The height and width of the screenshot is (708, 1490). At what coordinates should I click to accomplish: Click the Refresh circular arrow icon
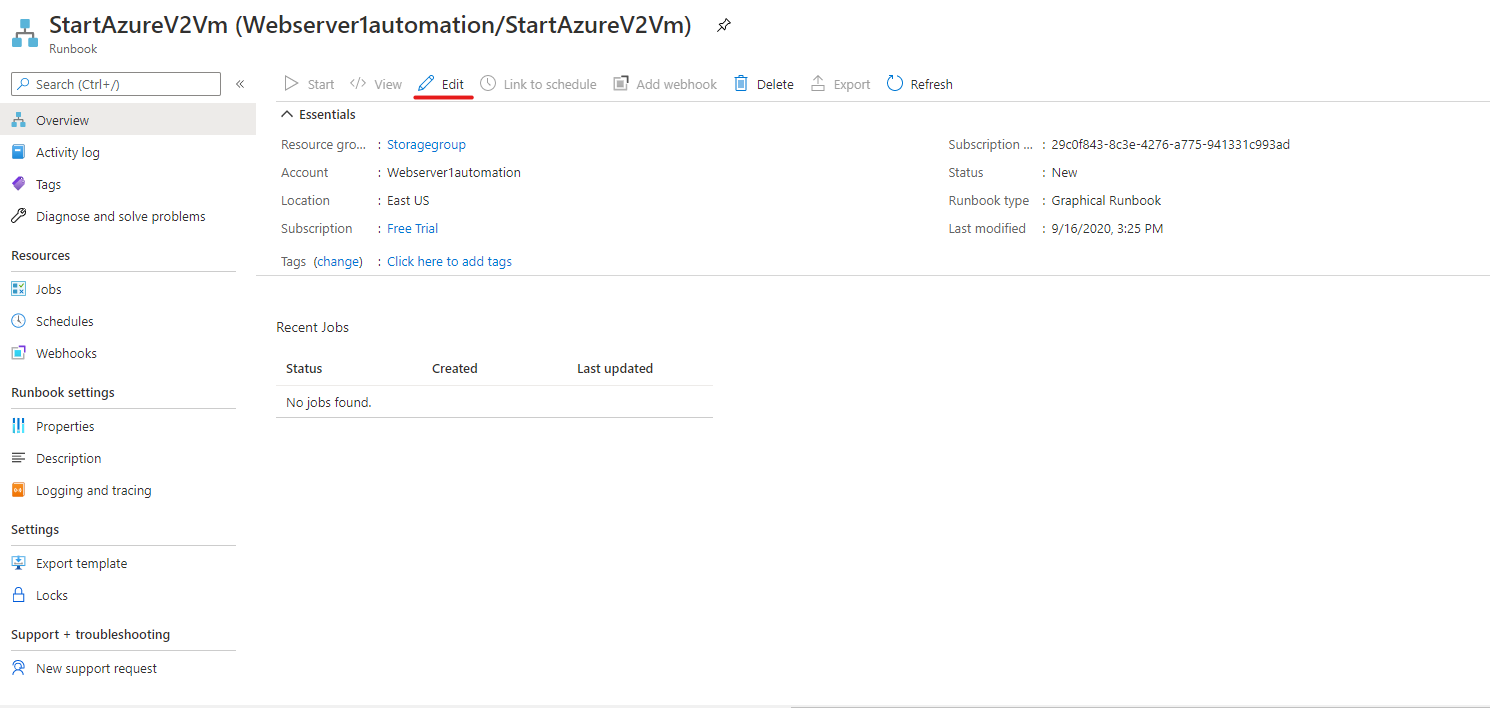895,84
